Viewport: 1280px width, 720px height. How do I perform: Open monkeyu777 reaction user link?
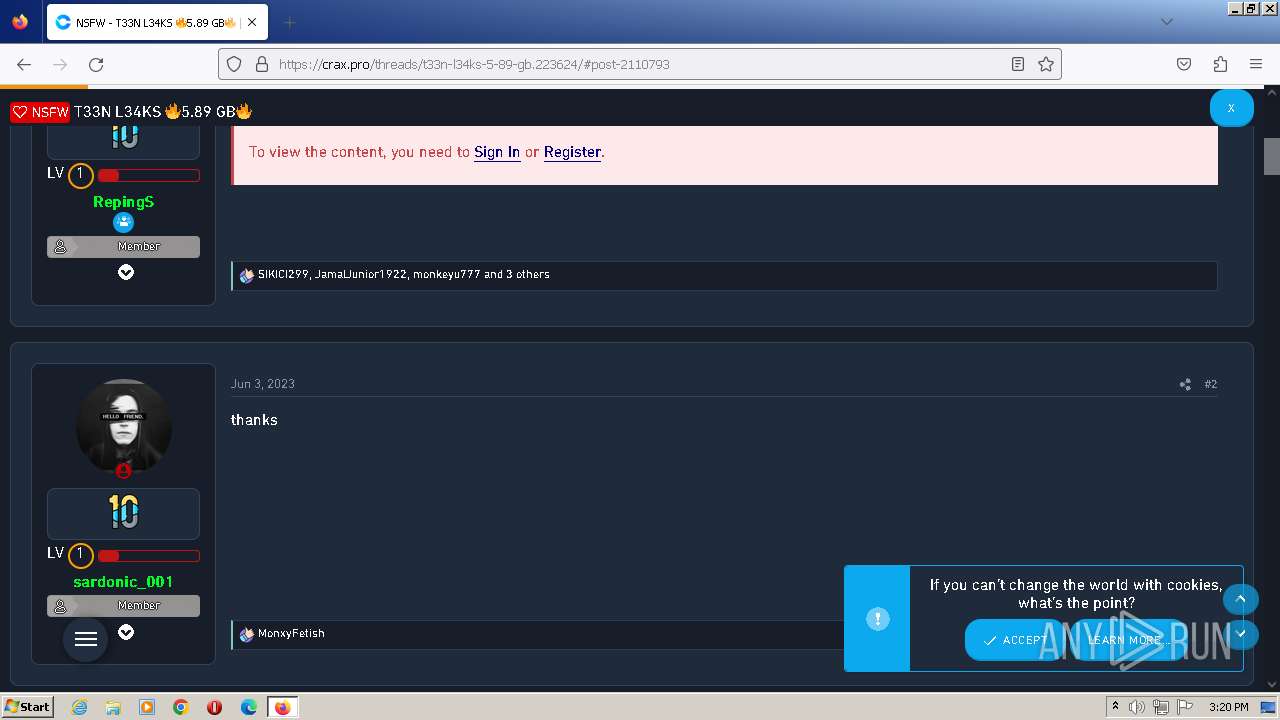pos(447,274)
